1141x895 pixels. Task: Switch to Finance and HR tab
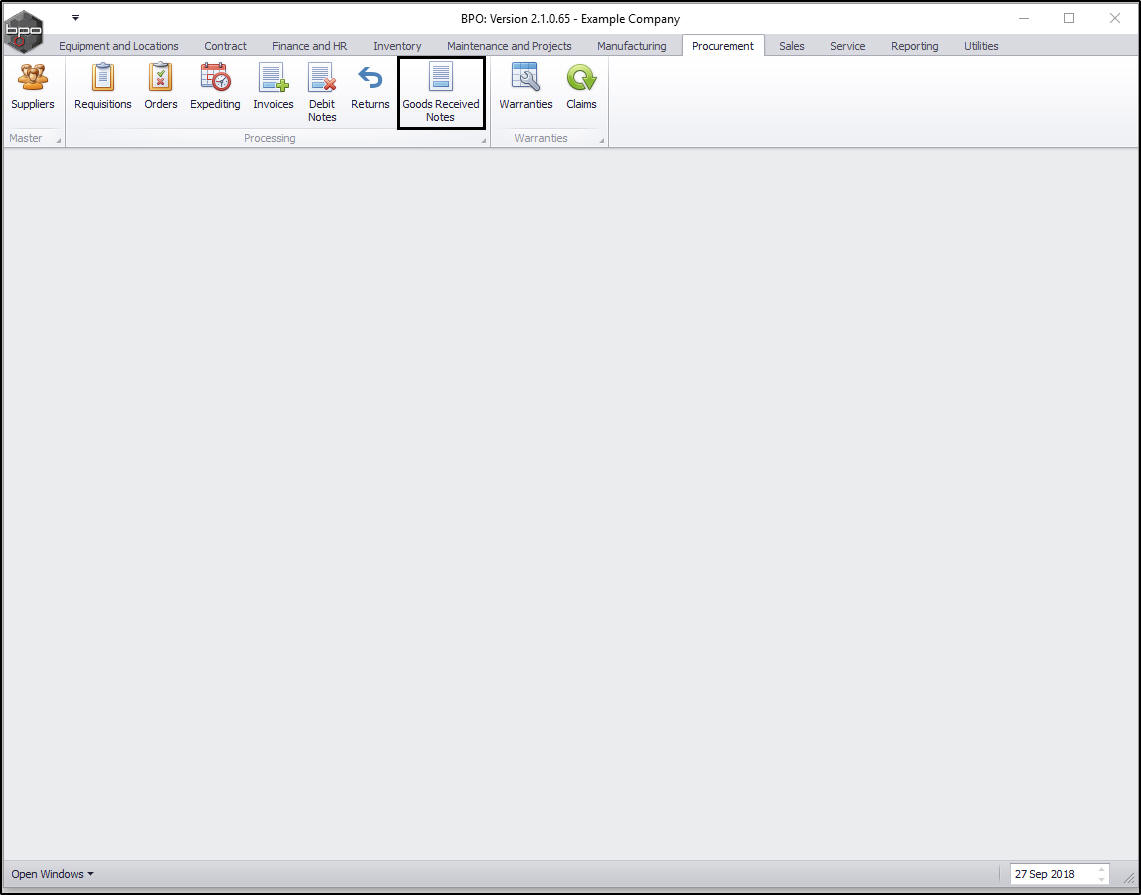pyautogui.click(x=309, y=46)
